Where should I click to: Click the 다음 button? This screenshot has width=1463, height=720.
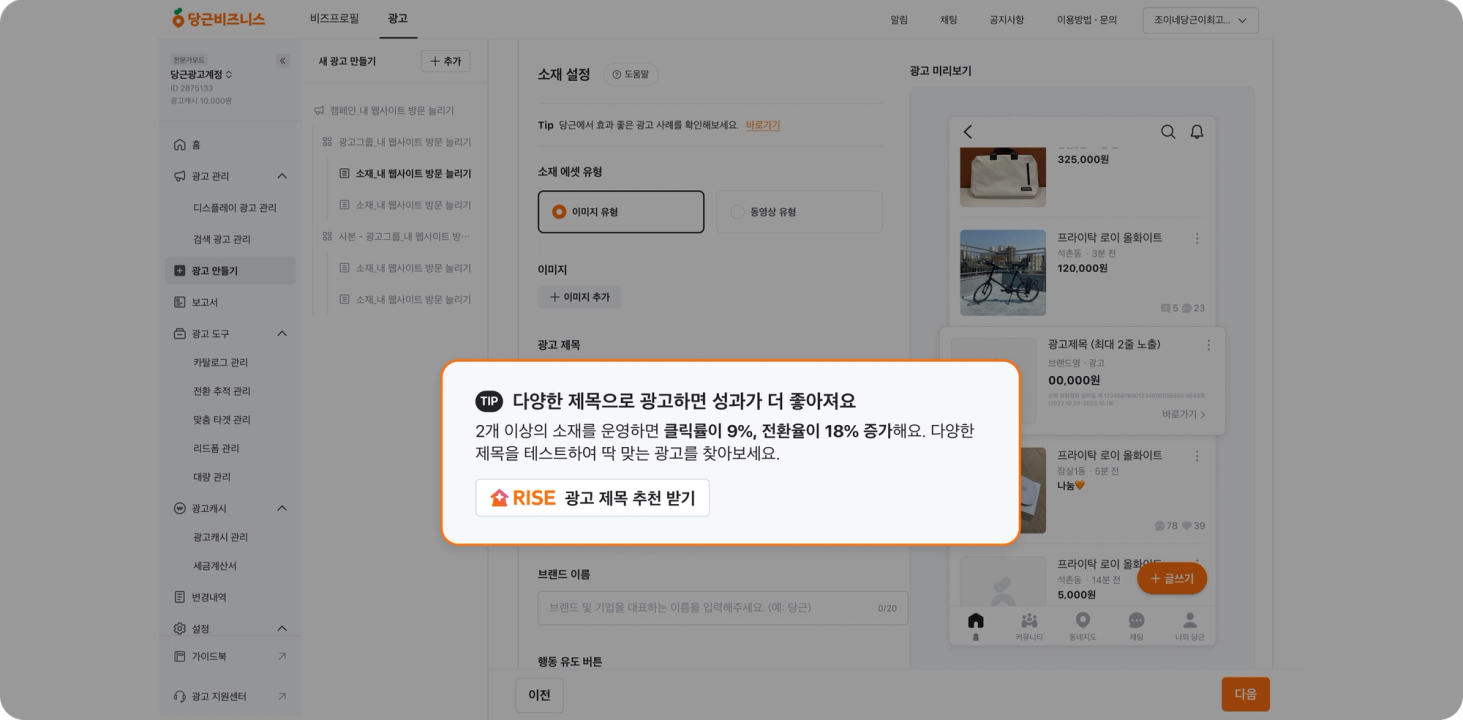click(1245, 694)
